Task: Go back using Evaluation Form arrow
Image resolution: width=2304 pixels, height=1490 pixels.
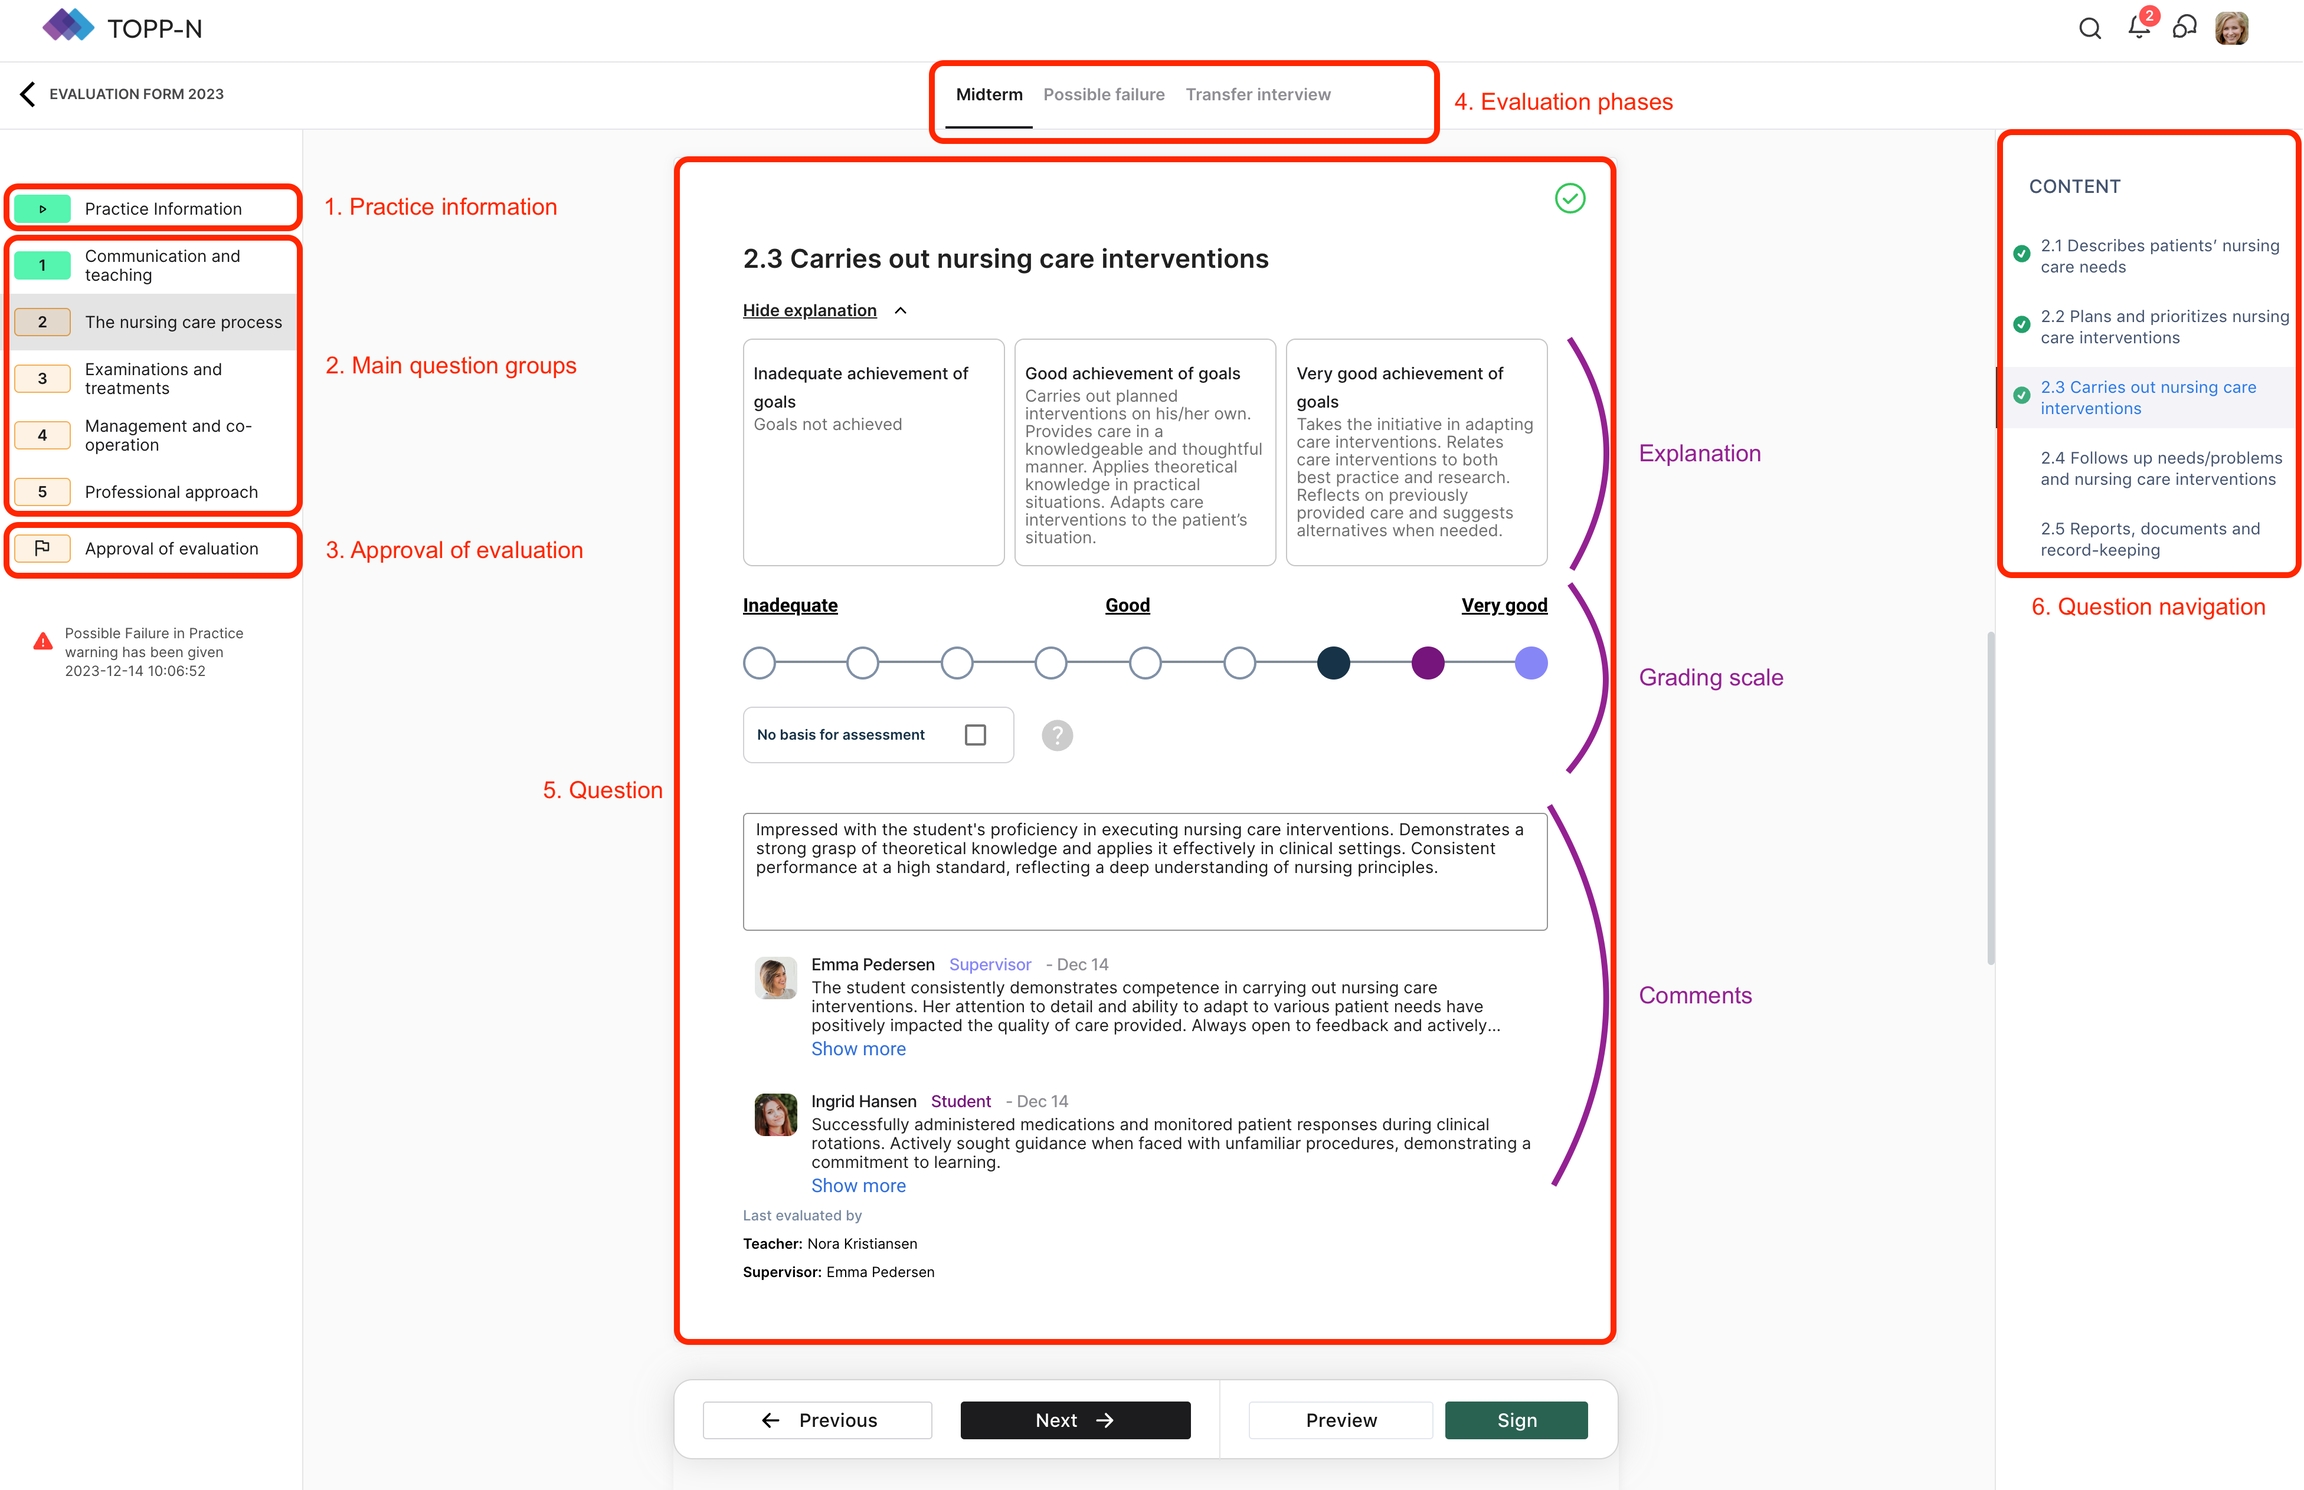Action: [28, 94]
